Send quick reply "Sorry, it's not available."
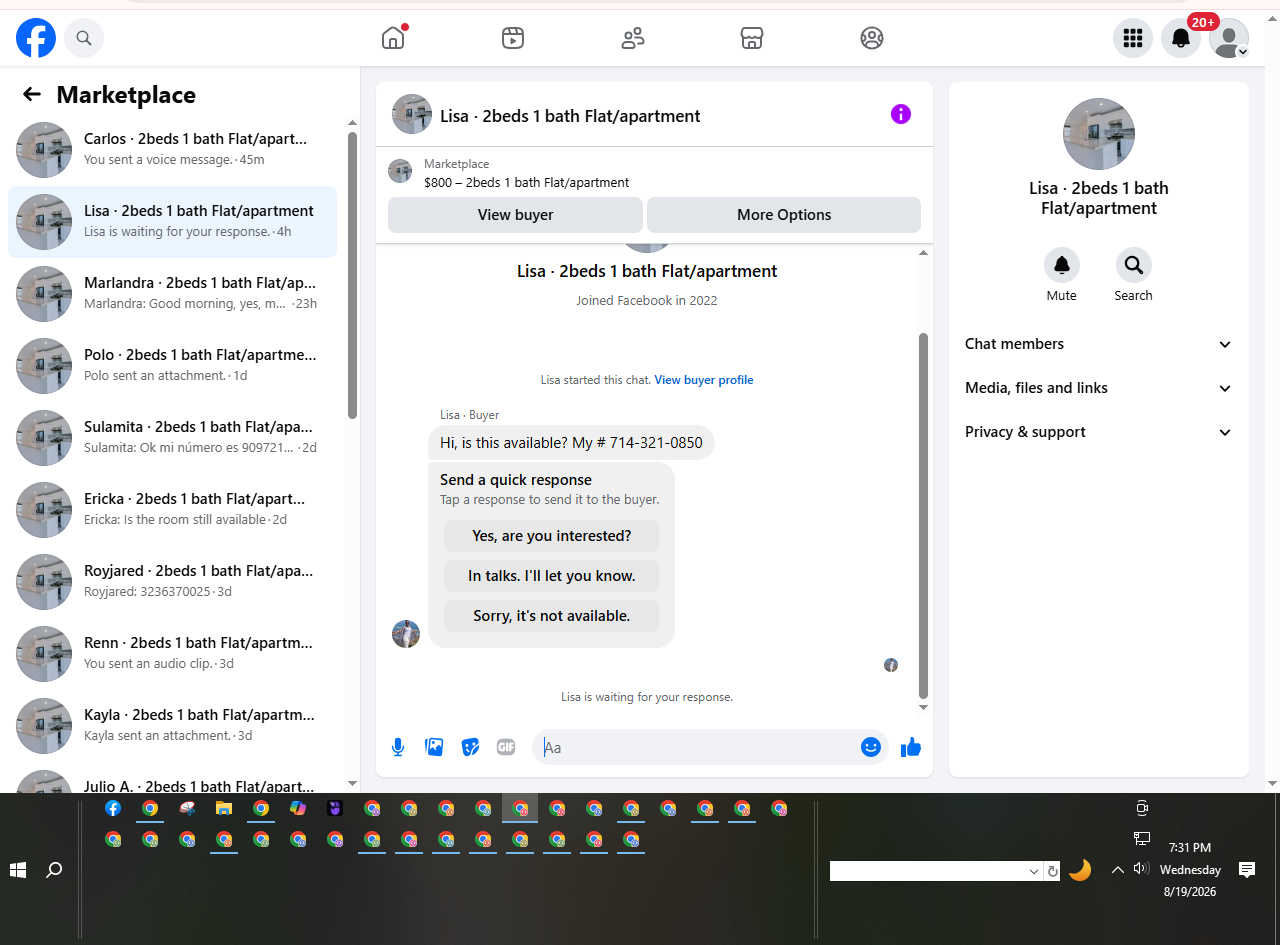Screen dimensions: 1280x945 coord(552,616)
